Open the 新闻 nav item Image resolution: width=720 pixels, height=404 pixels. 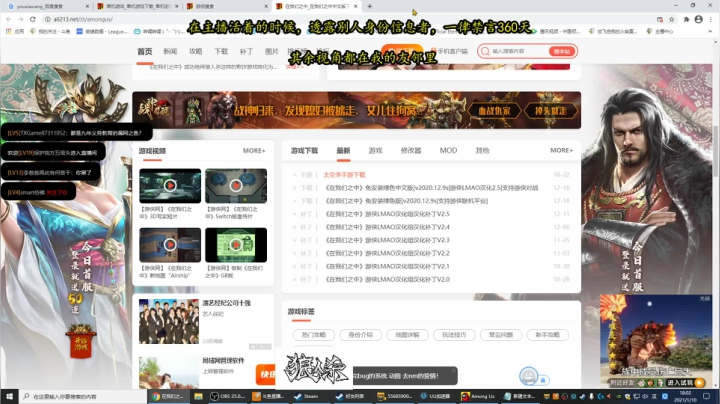pos(170,51)
